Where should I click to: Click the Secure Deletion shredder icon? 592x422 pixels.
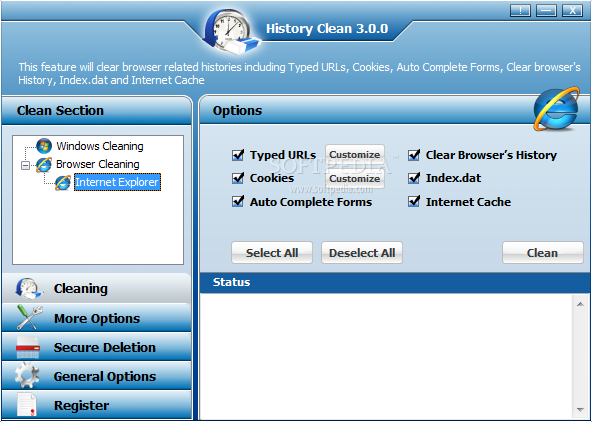(x=28, y=347)
